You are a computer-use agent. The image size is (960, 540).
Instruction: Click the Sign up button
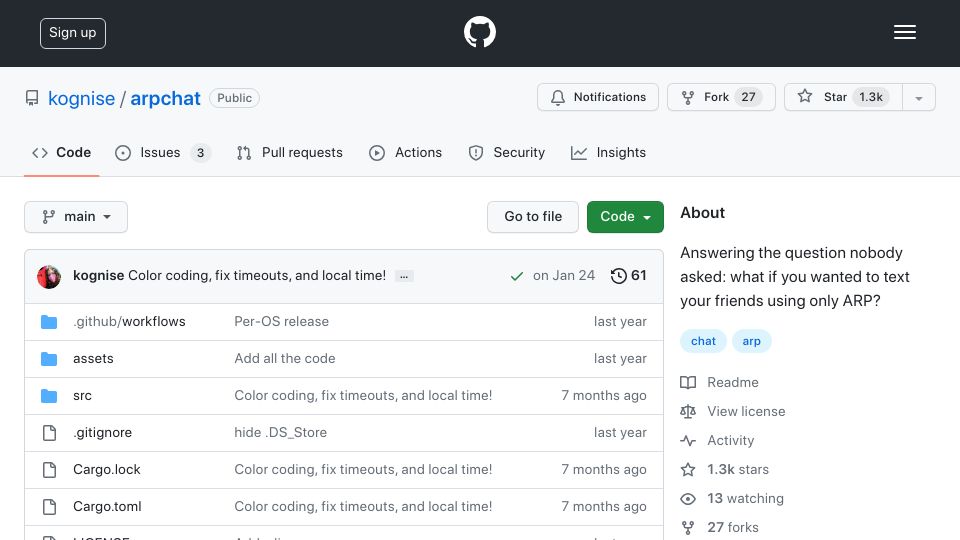point(73,33)
